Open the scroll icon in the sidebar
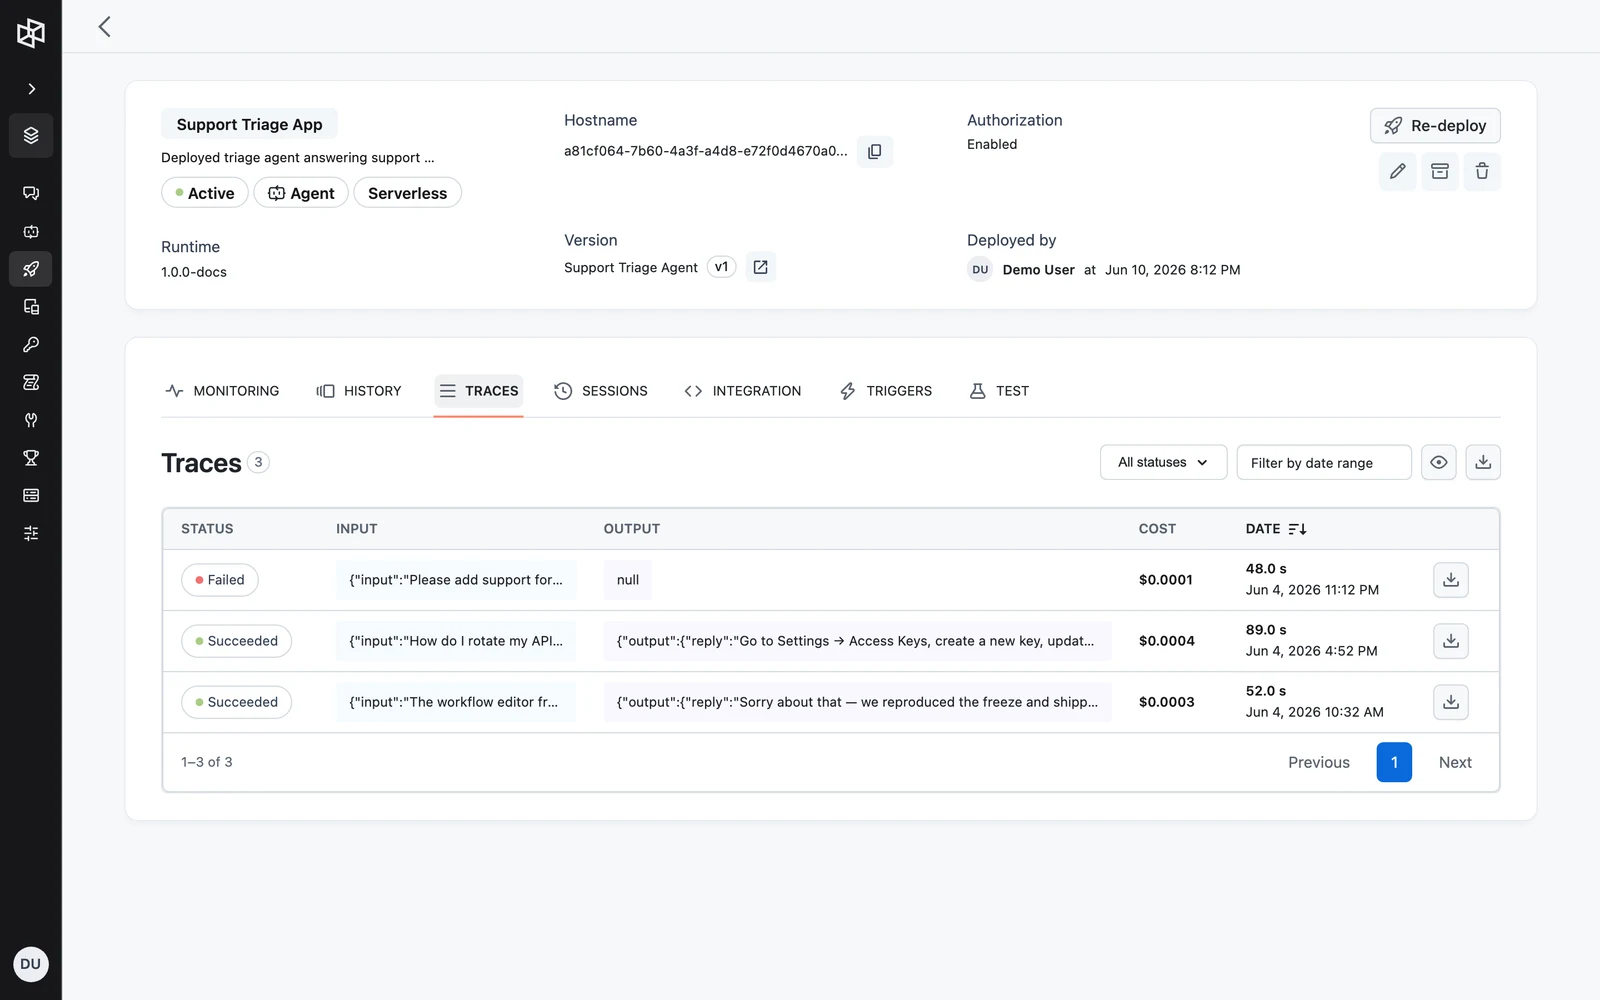Image resolution: width=1600 pixels, height=1000 pixels. 31,382
